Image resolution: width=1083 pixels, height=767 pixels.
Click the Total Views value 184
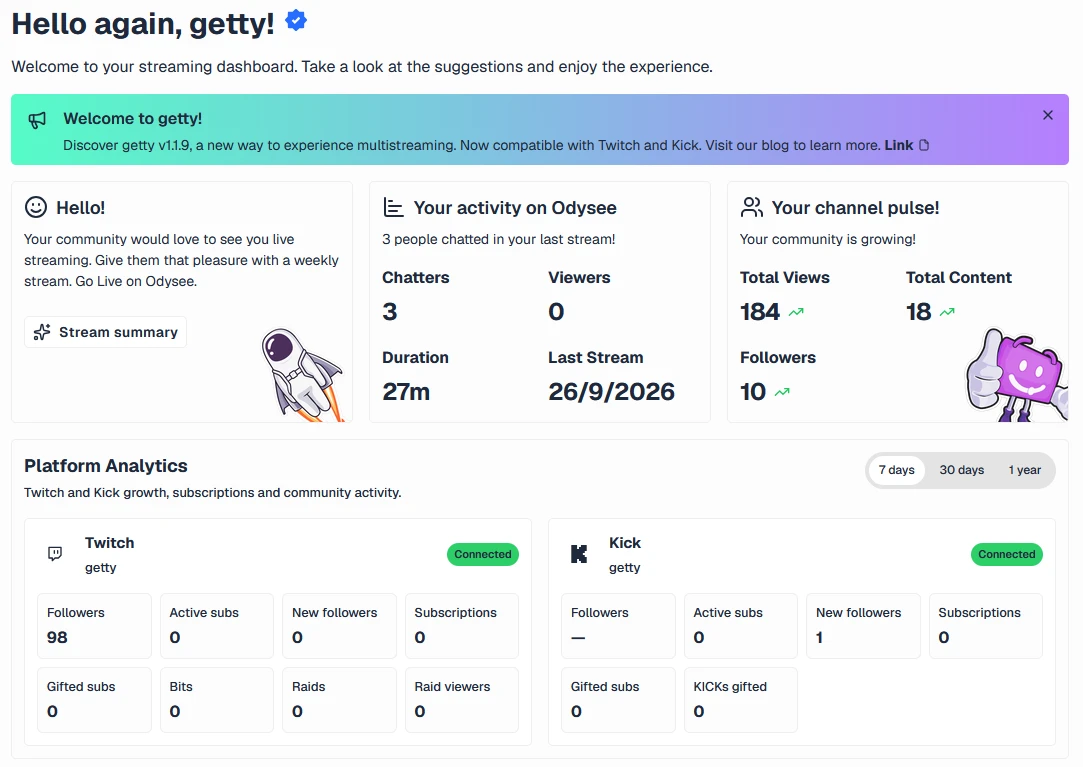(x=760, y=312)
